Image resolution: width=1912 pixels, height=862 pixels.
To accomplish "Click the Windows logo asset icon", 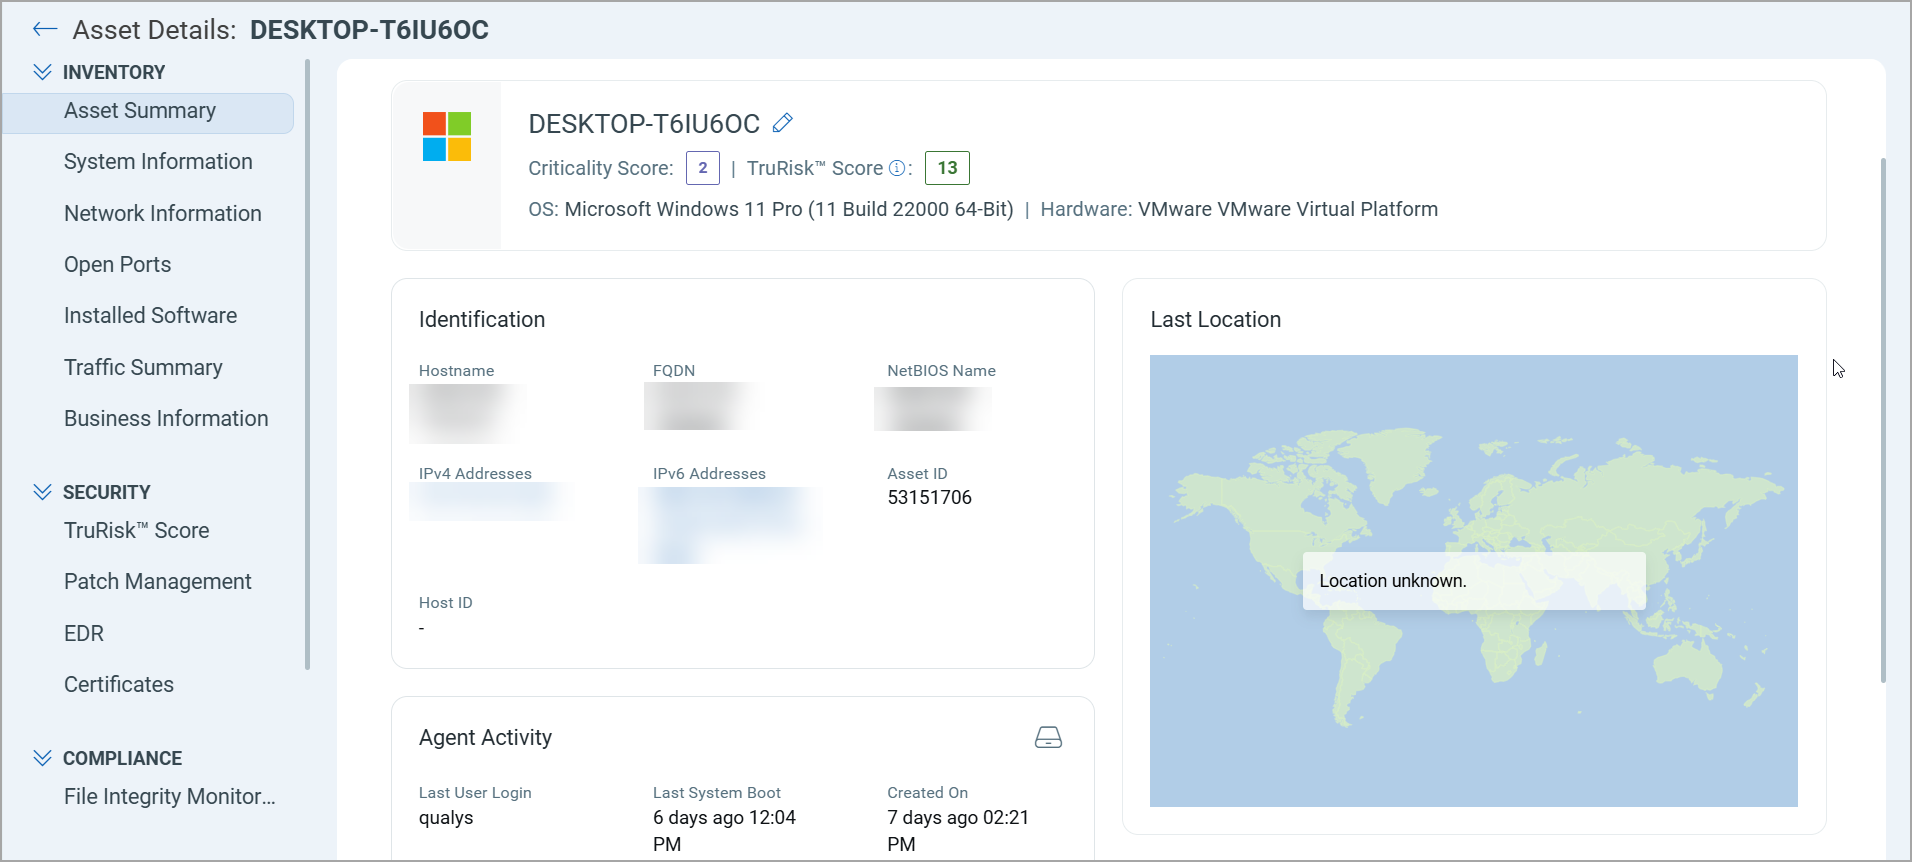I will coord(447,137).
